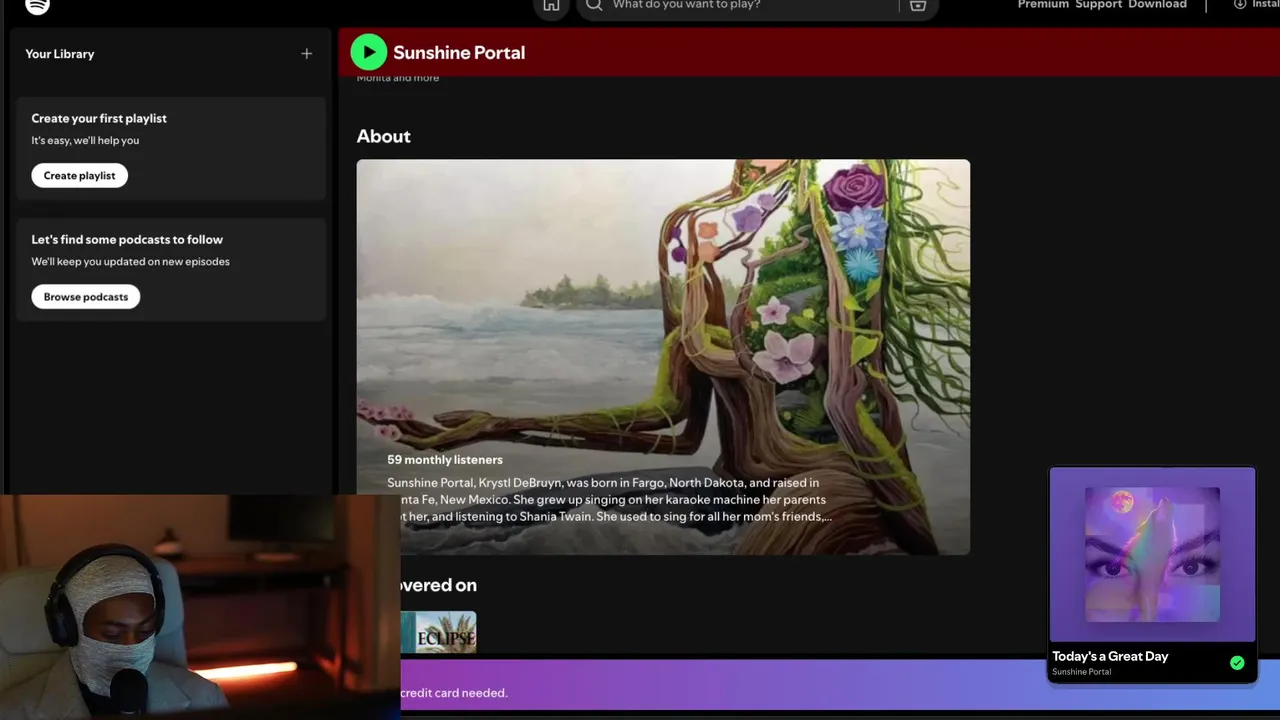Click "Let's find some podcasts to follow" heading
This screenshot has height=720, width=1280.
127,240
